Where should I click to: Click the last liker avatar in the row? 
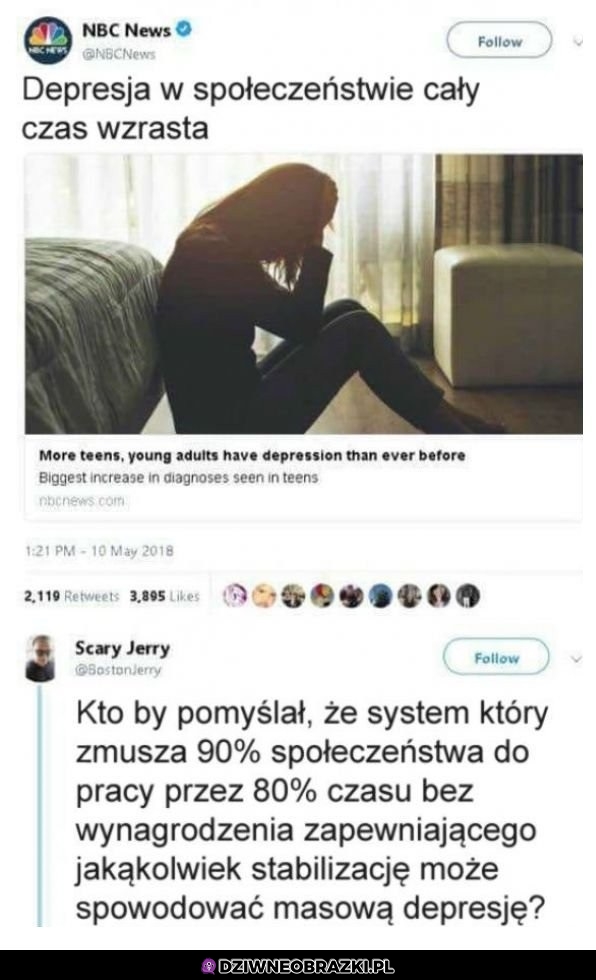pyautogui.click(x=468, y=596)
